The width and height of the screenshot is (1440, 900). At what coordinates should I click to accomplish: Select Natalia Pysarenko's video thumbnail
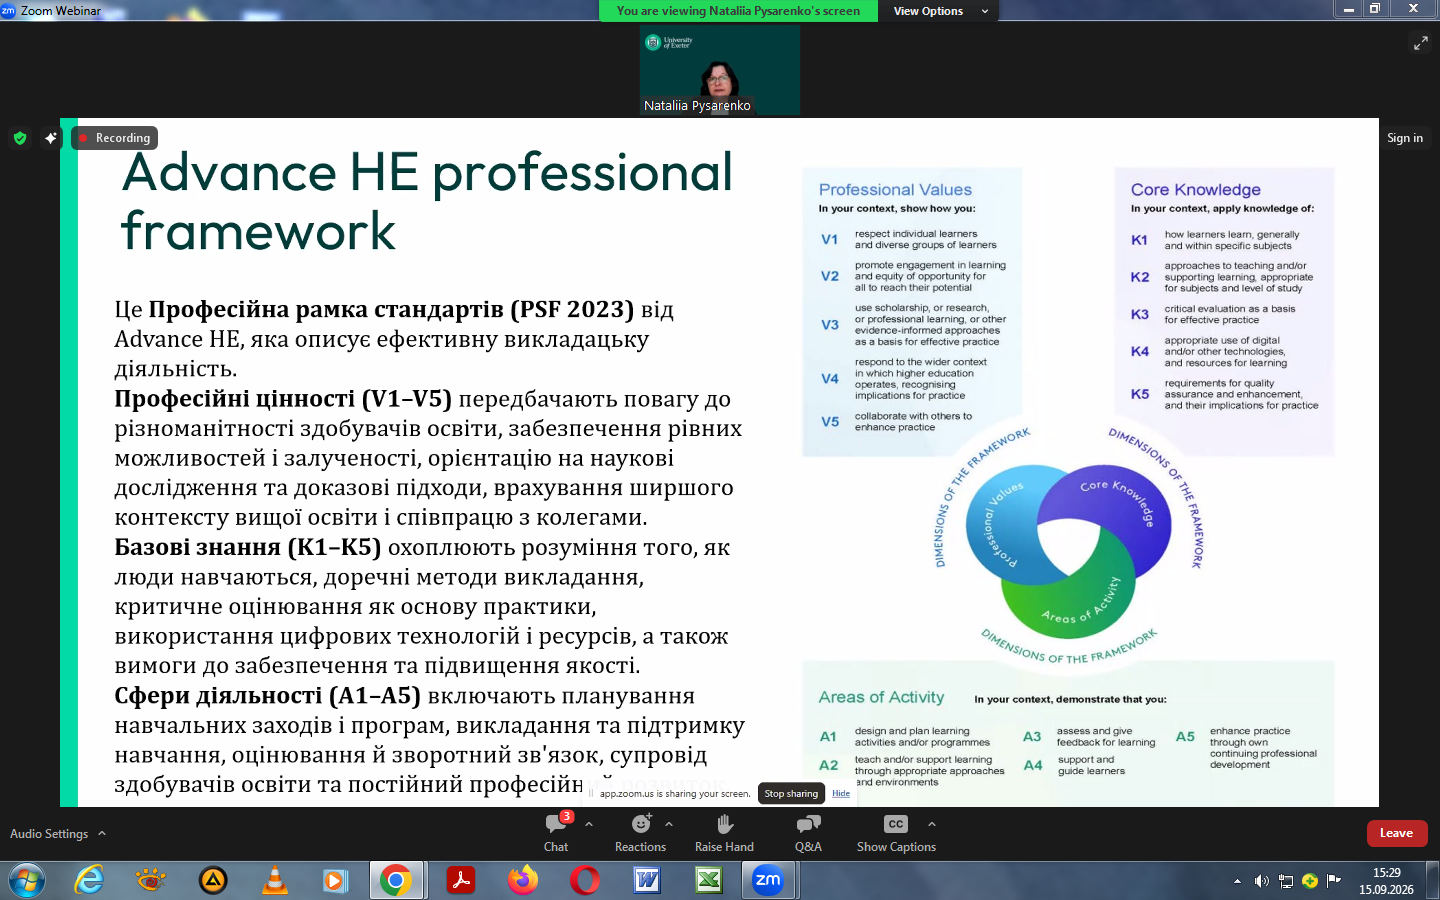pyautogui.click(x=720, y=70)
